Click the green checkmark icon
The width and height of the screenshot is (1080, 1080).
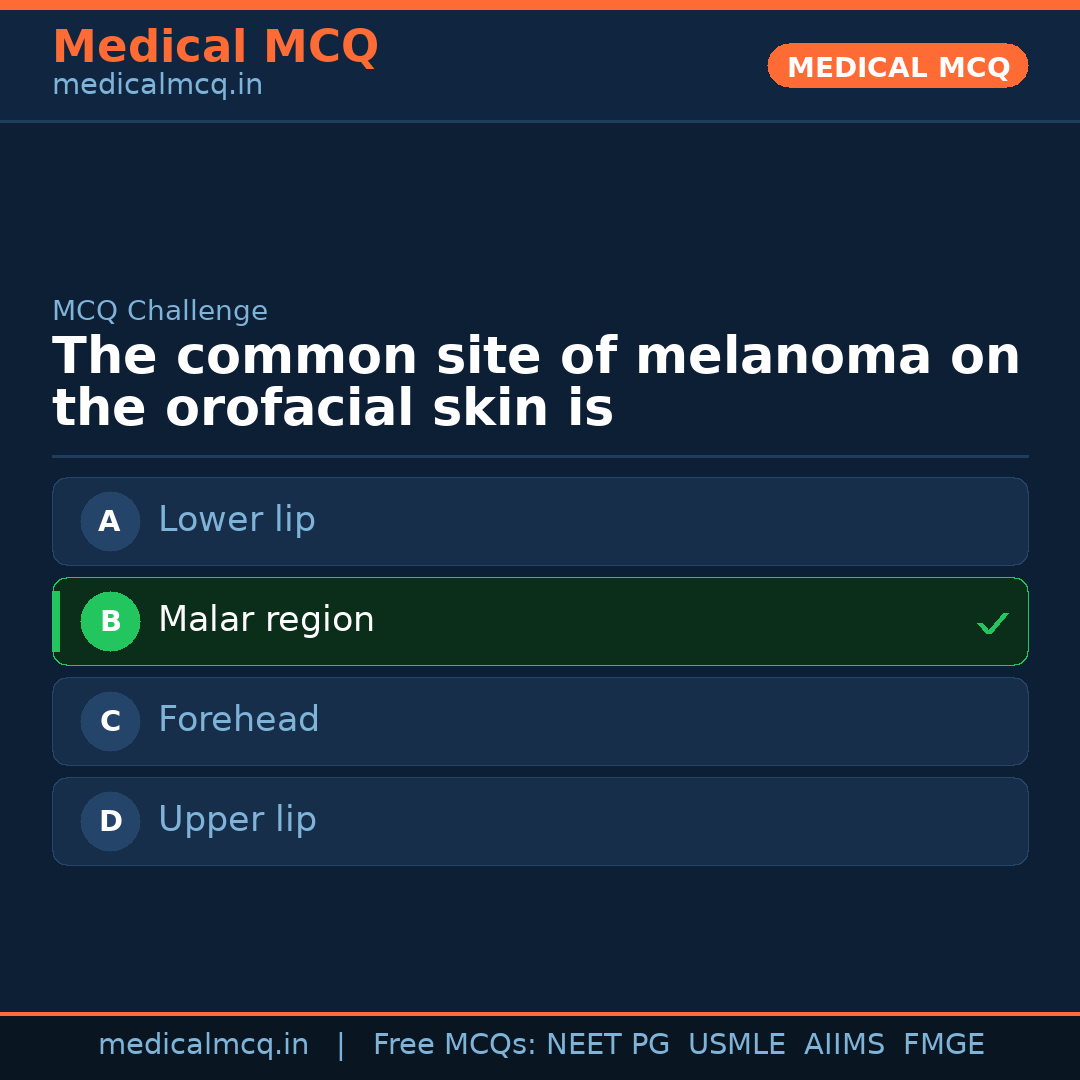(992, 624)
